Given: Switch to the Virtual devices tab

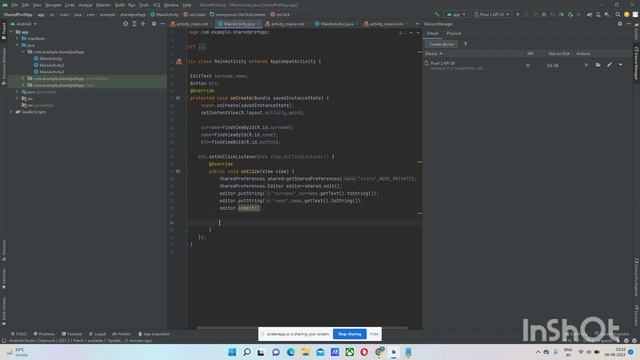Looking at the screenshot, I should coord(432,33).
